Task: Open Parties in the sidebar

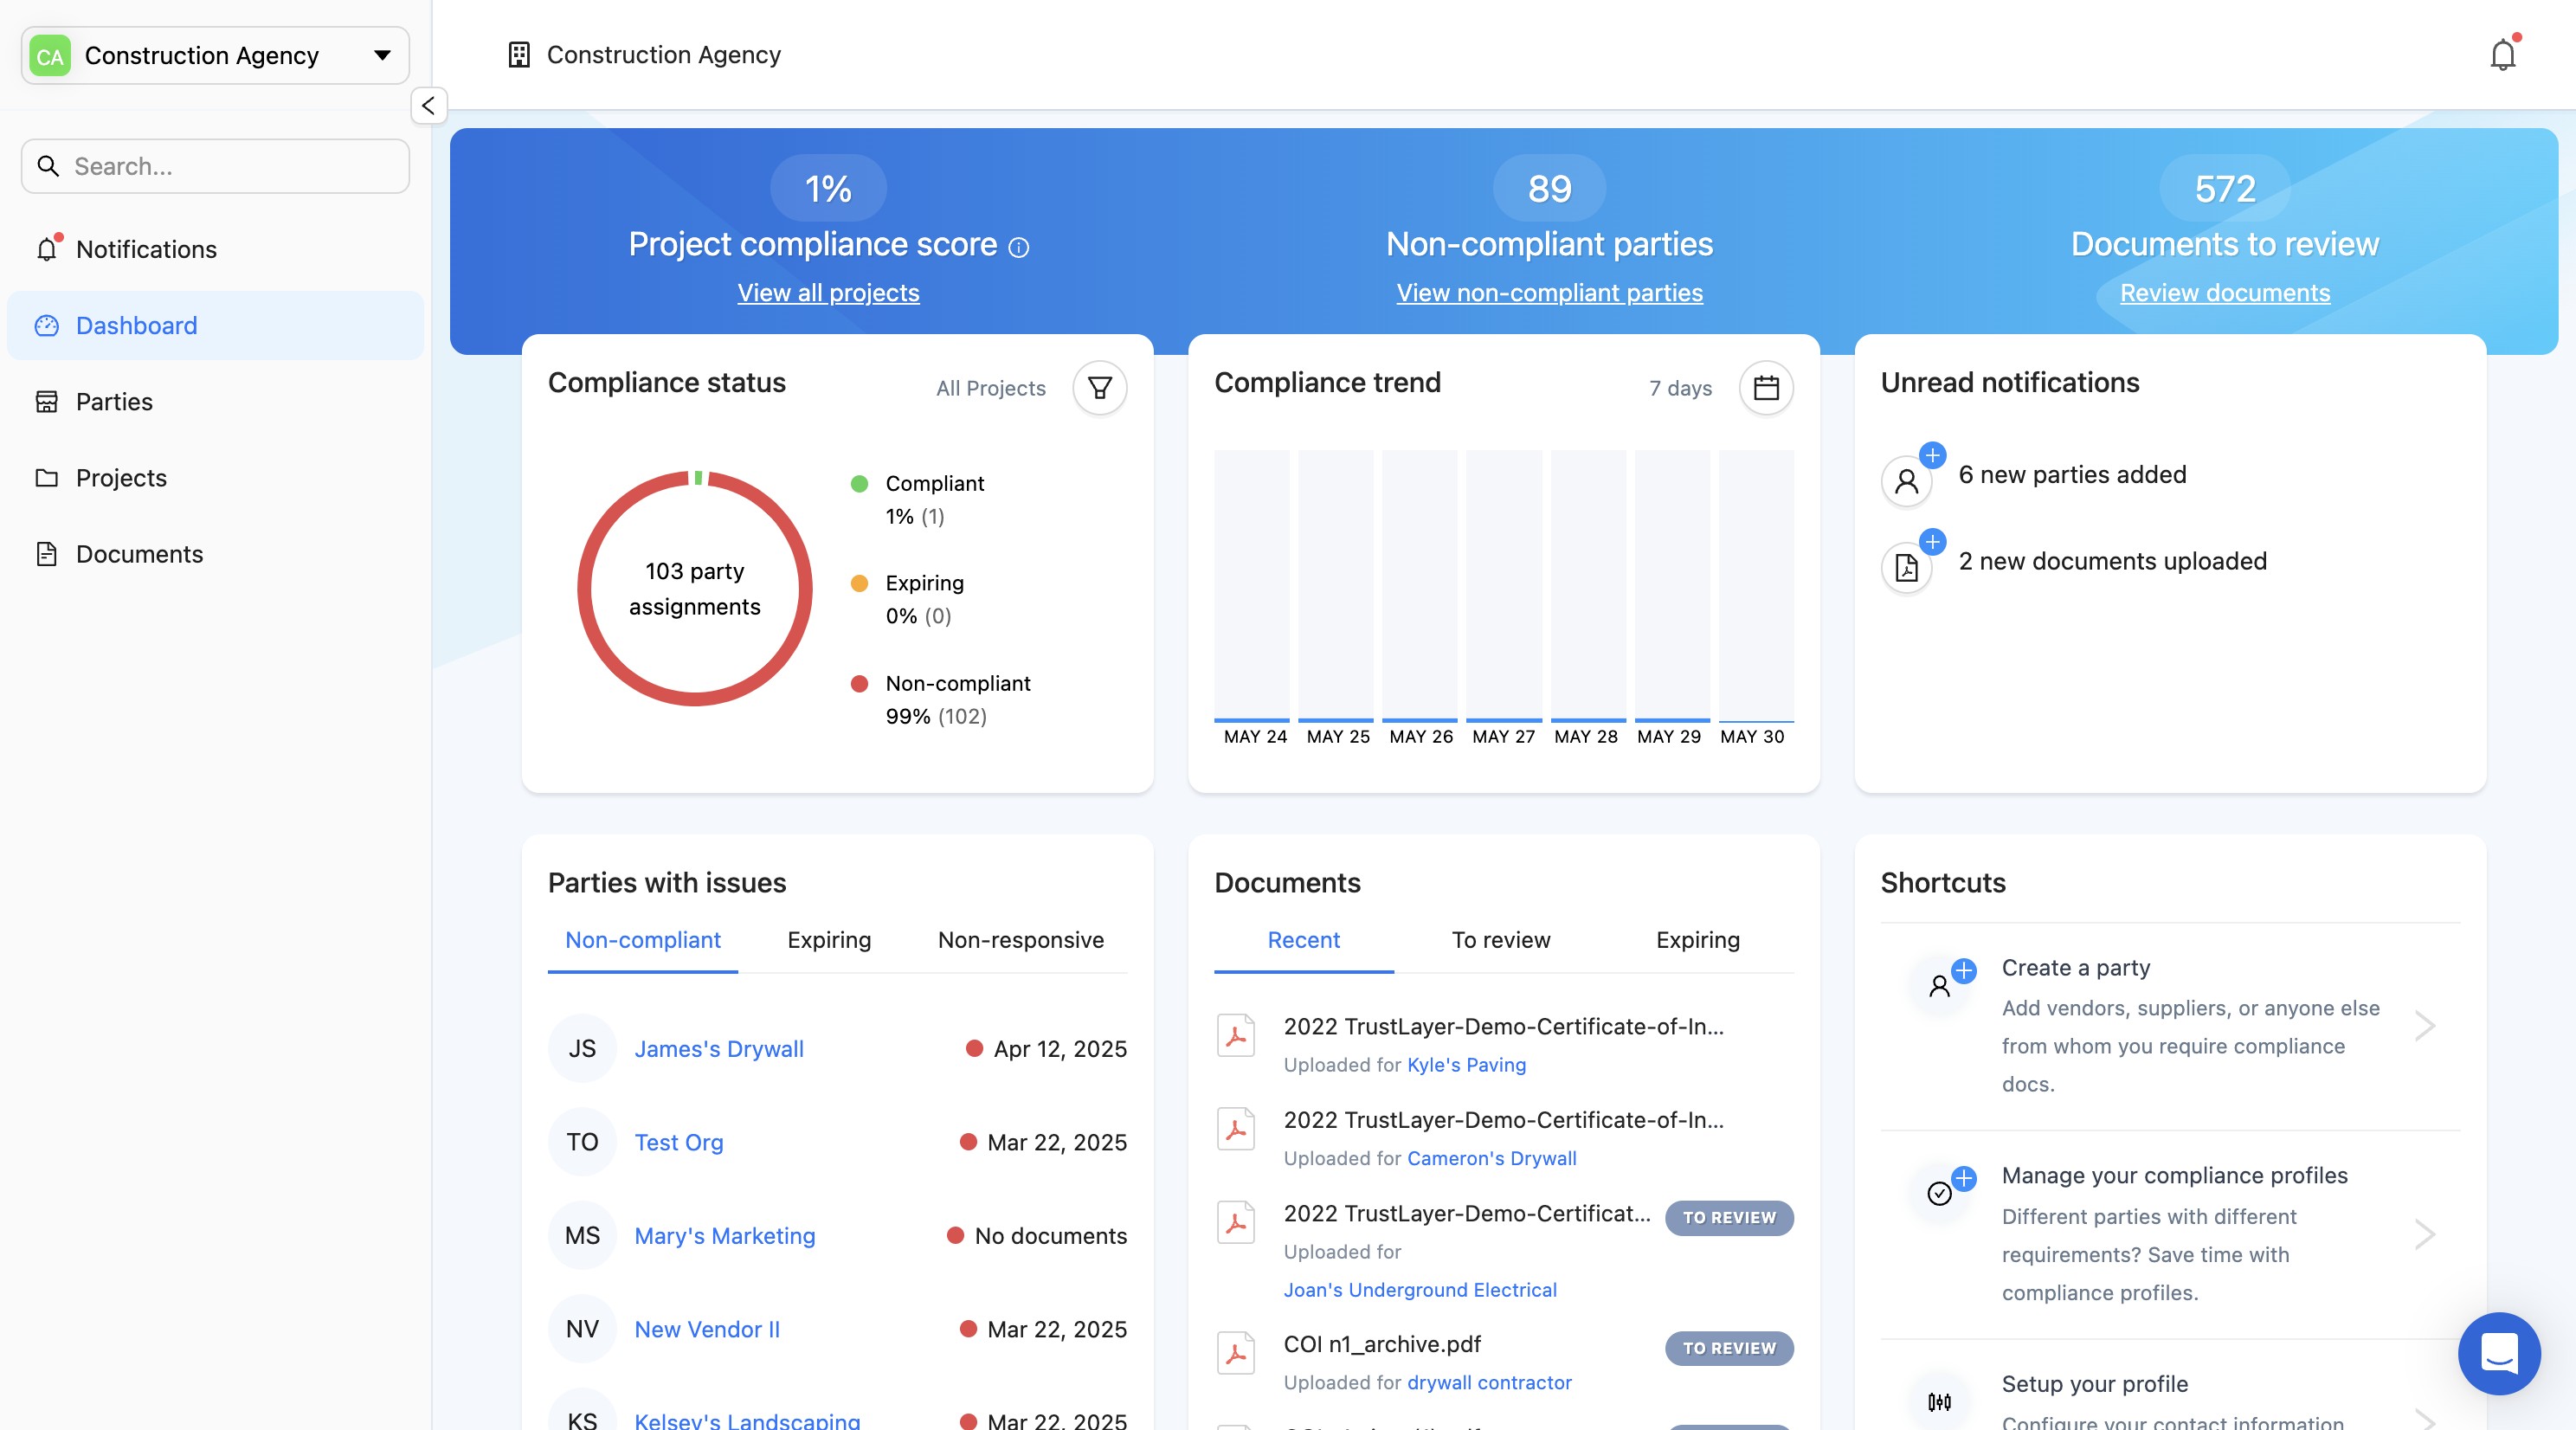Action: [114, 402]
